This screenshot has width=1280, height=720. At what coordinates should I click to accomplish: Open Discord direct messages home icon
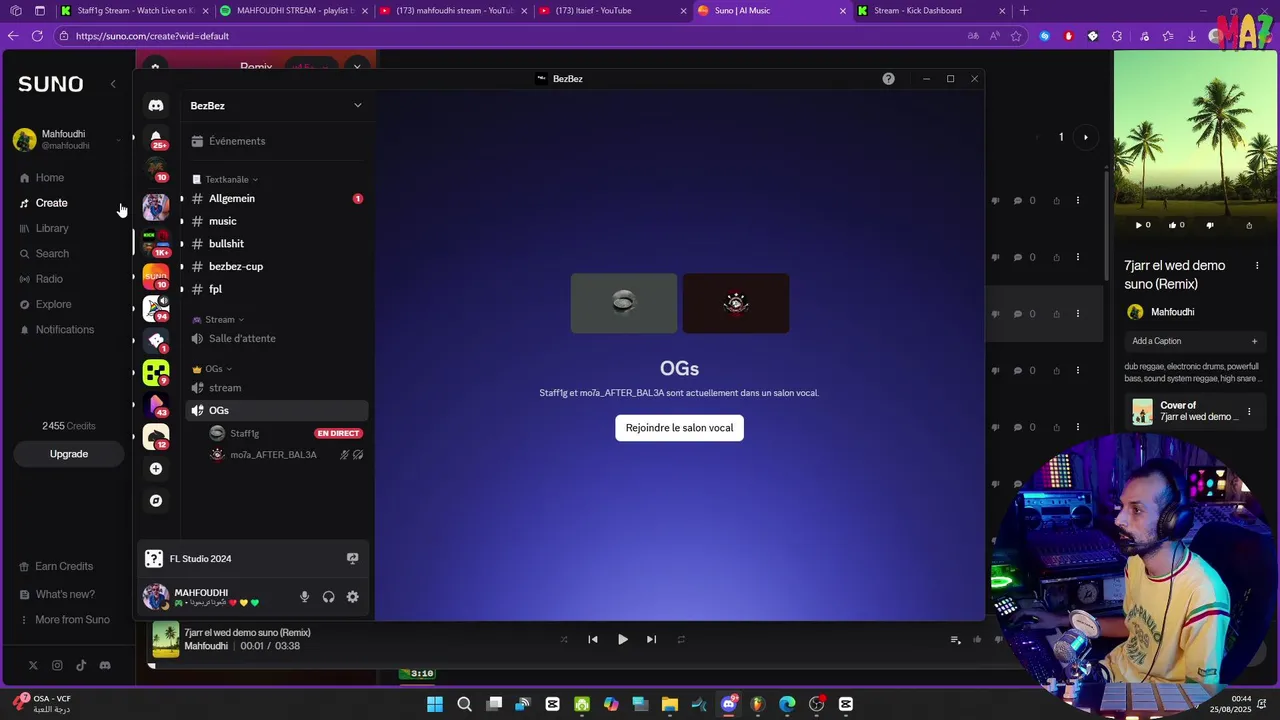(x=156, y=105)
